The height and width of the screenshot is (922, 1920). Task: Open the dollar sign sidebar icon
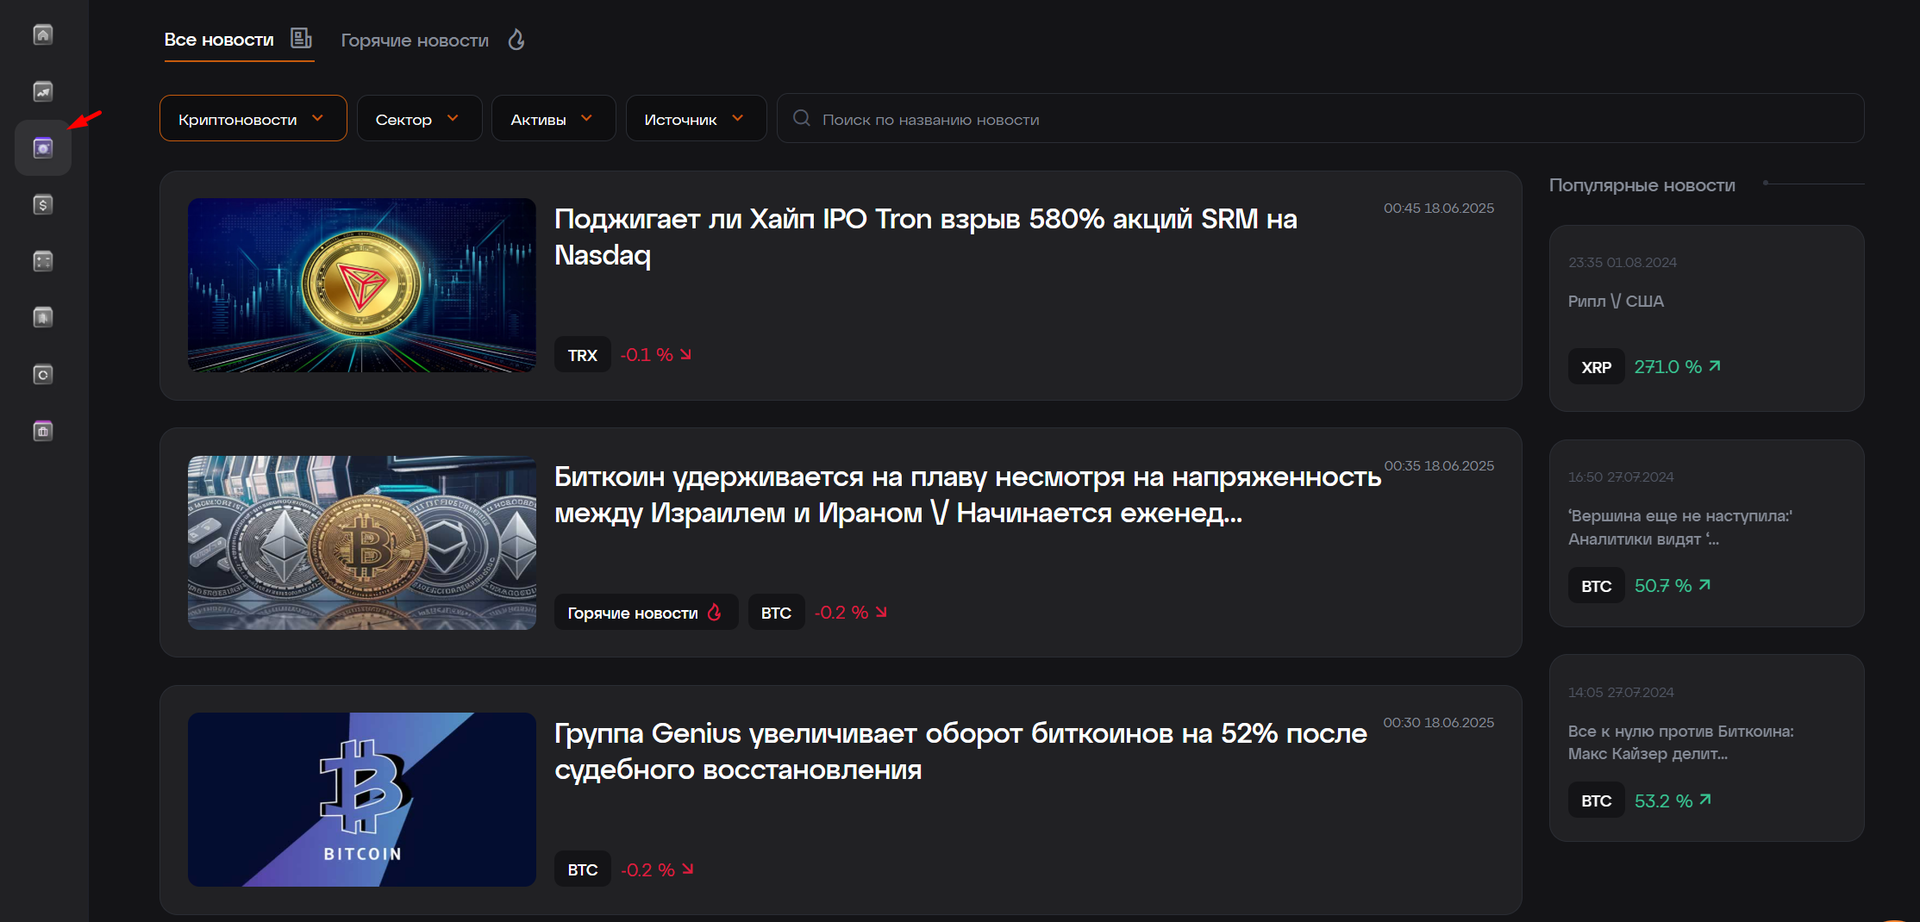pyautogui.click(x=43, y=205)
